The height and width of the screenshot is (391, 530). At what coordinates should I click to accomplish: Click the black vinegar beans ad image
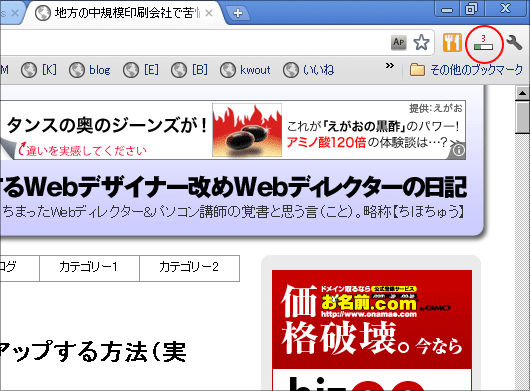pyautogui.click(x=247, y=130)
